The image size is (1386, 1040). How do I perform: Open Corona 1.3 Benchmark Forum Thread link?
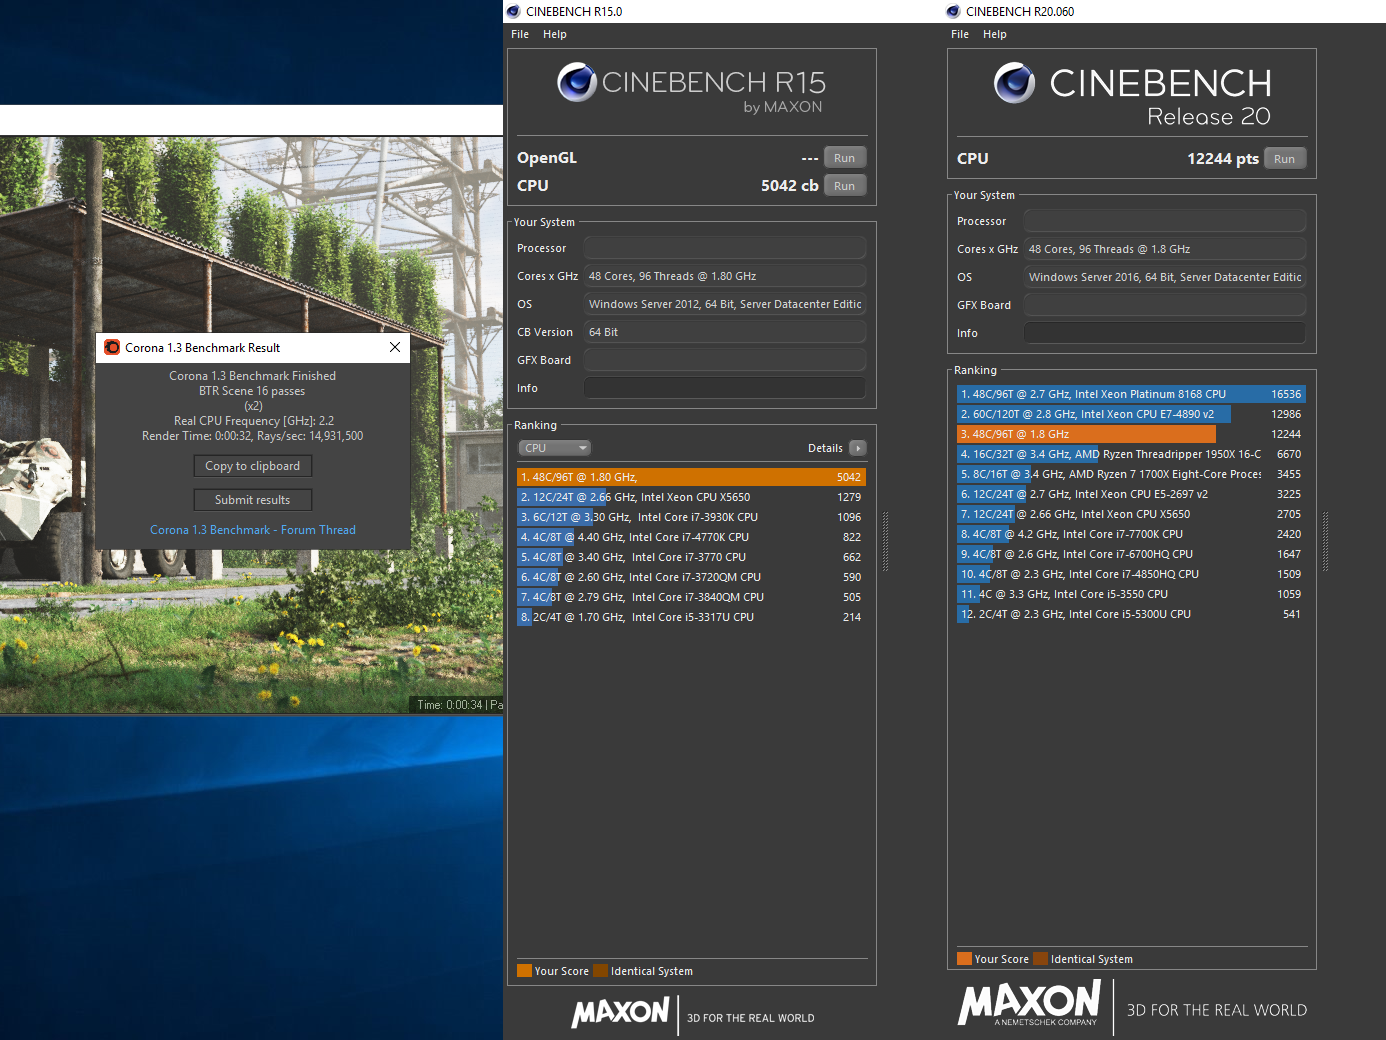pyautogui.click(x=253, y=530)
